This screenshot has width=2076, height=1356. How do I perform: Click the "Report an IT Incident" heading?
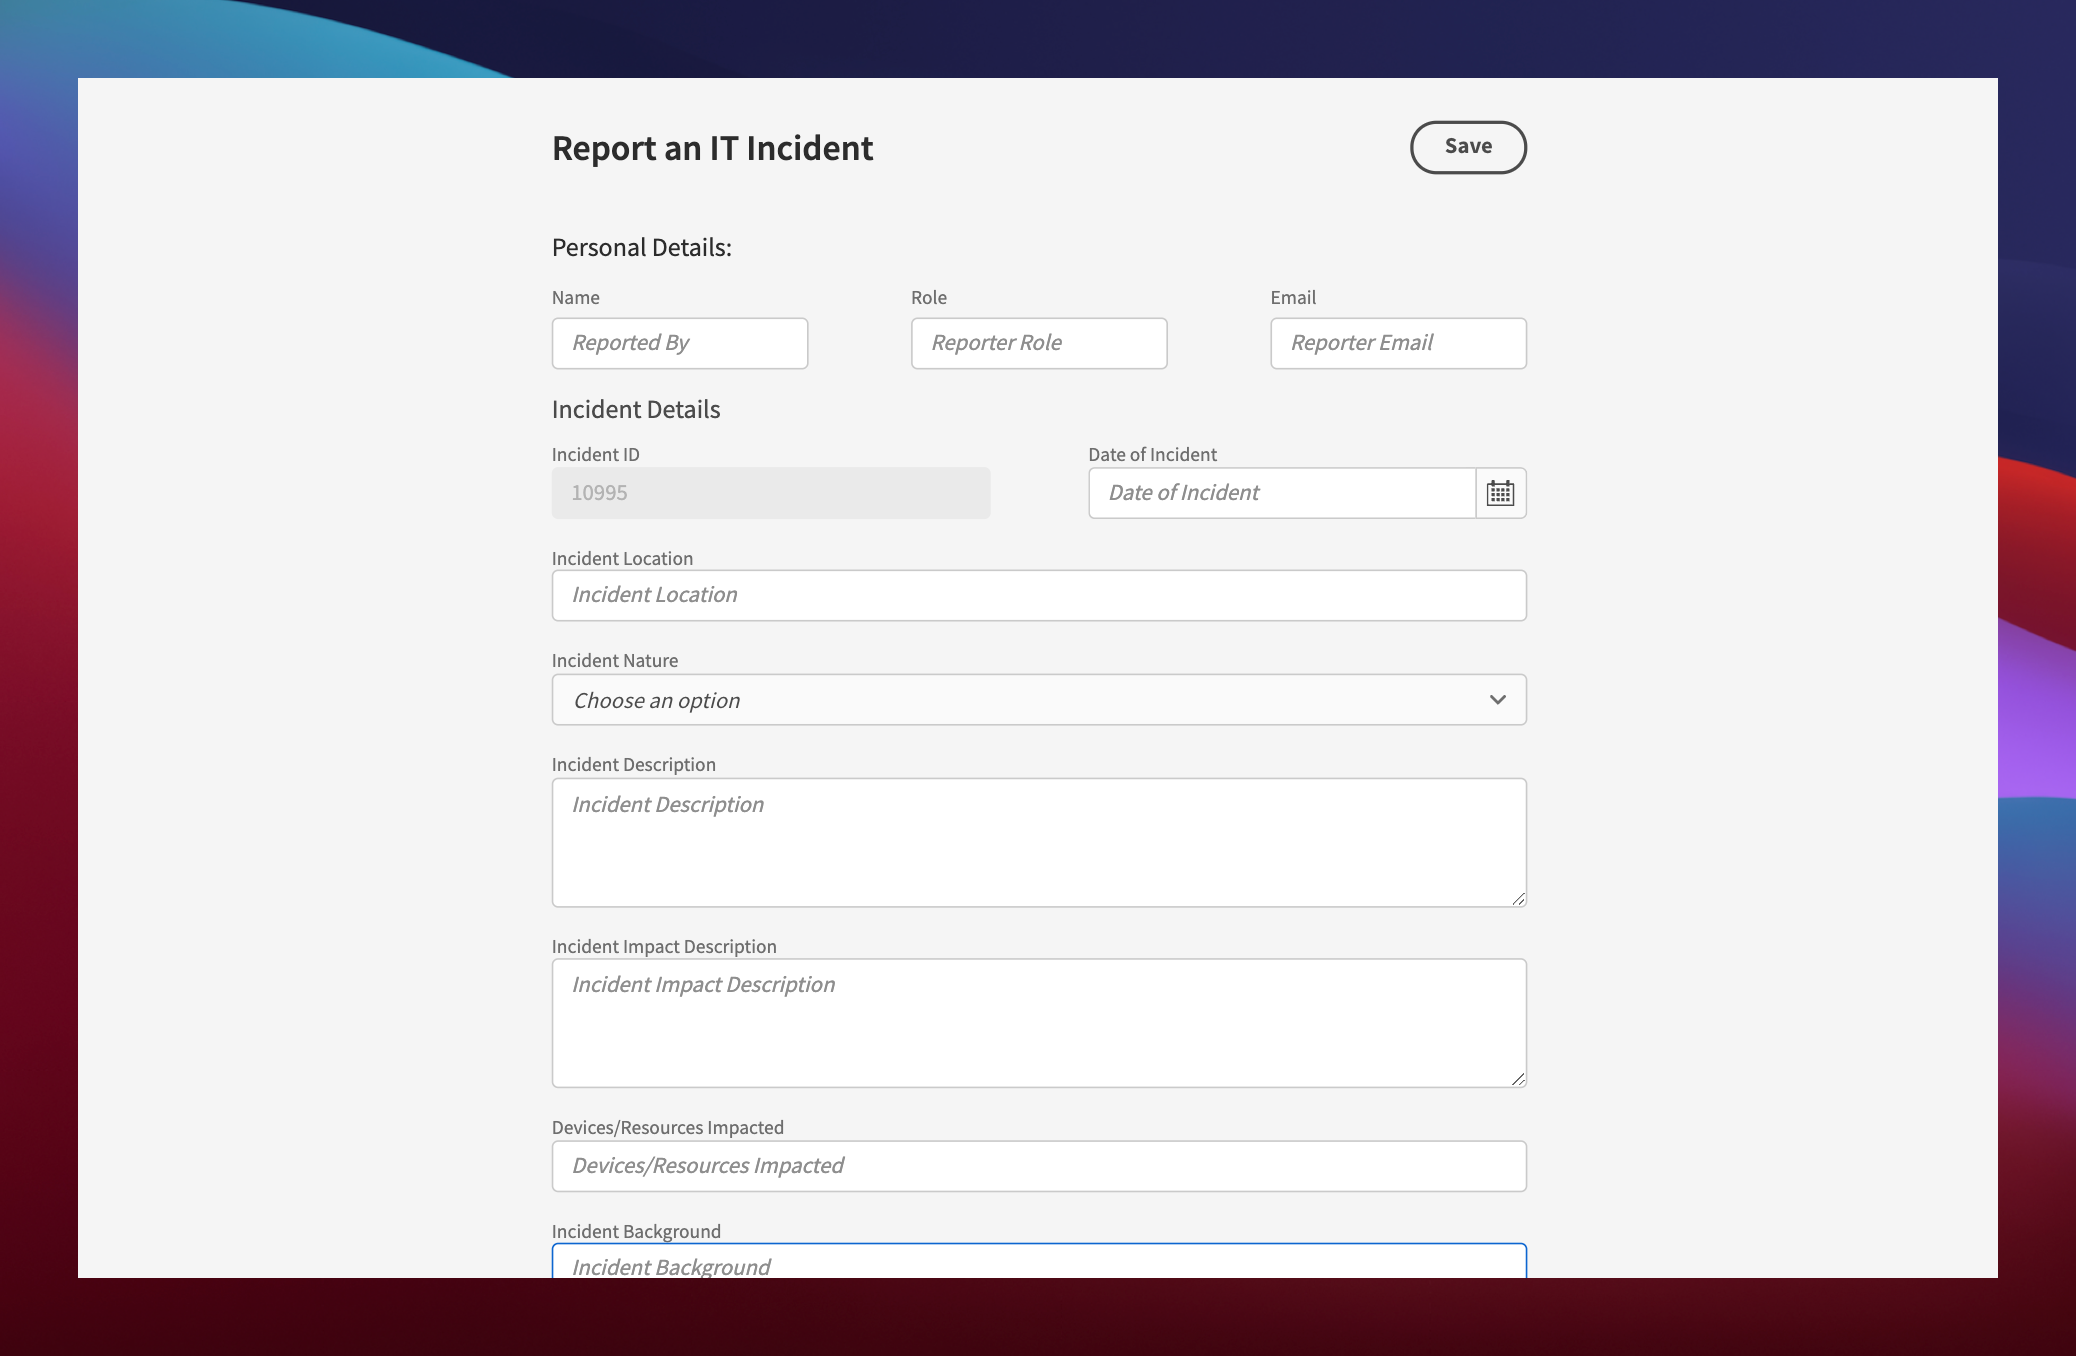coord(712,148)
